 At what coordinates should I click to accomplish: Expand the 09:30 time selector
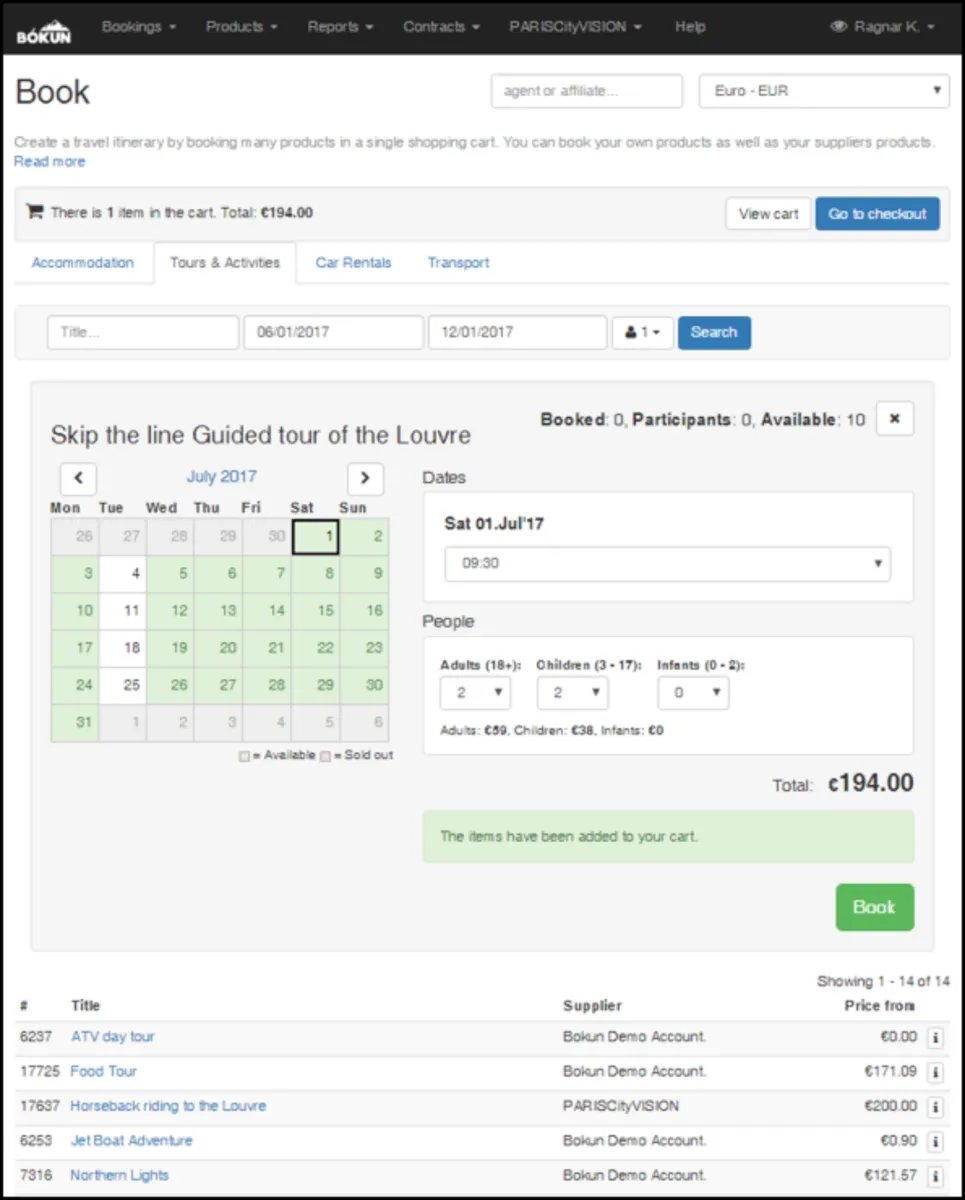click(x=667, y=564)
